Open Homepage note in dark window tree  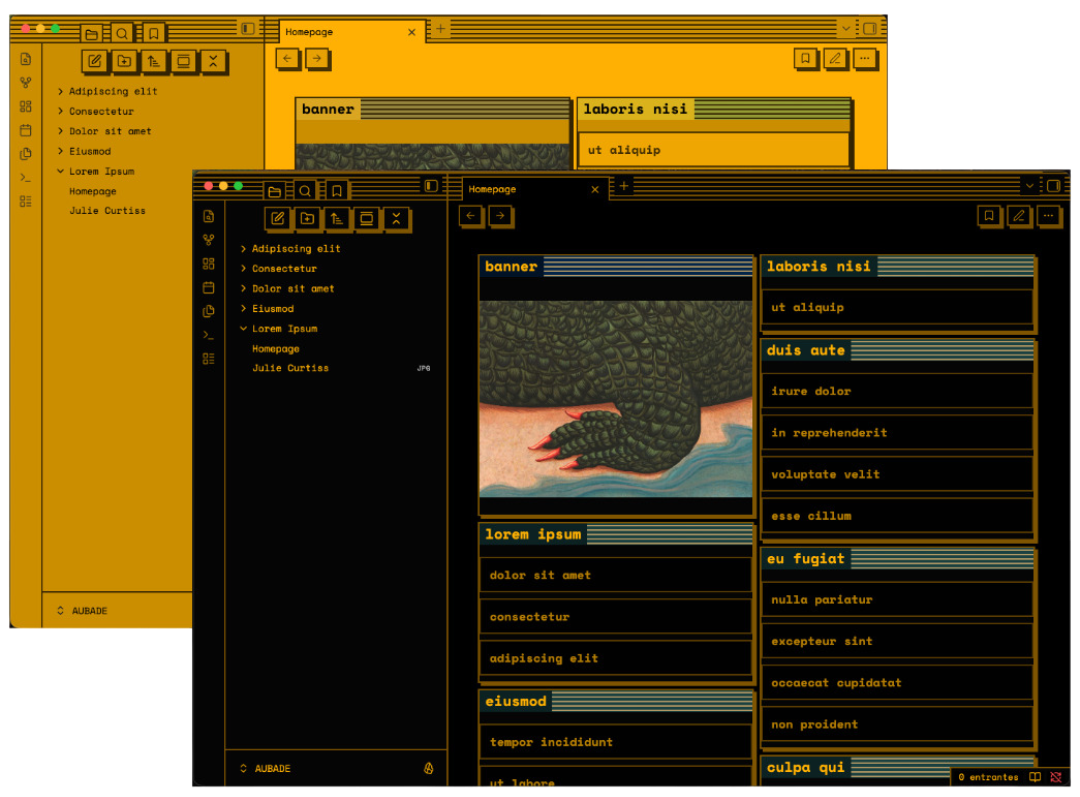point(276,349)
